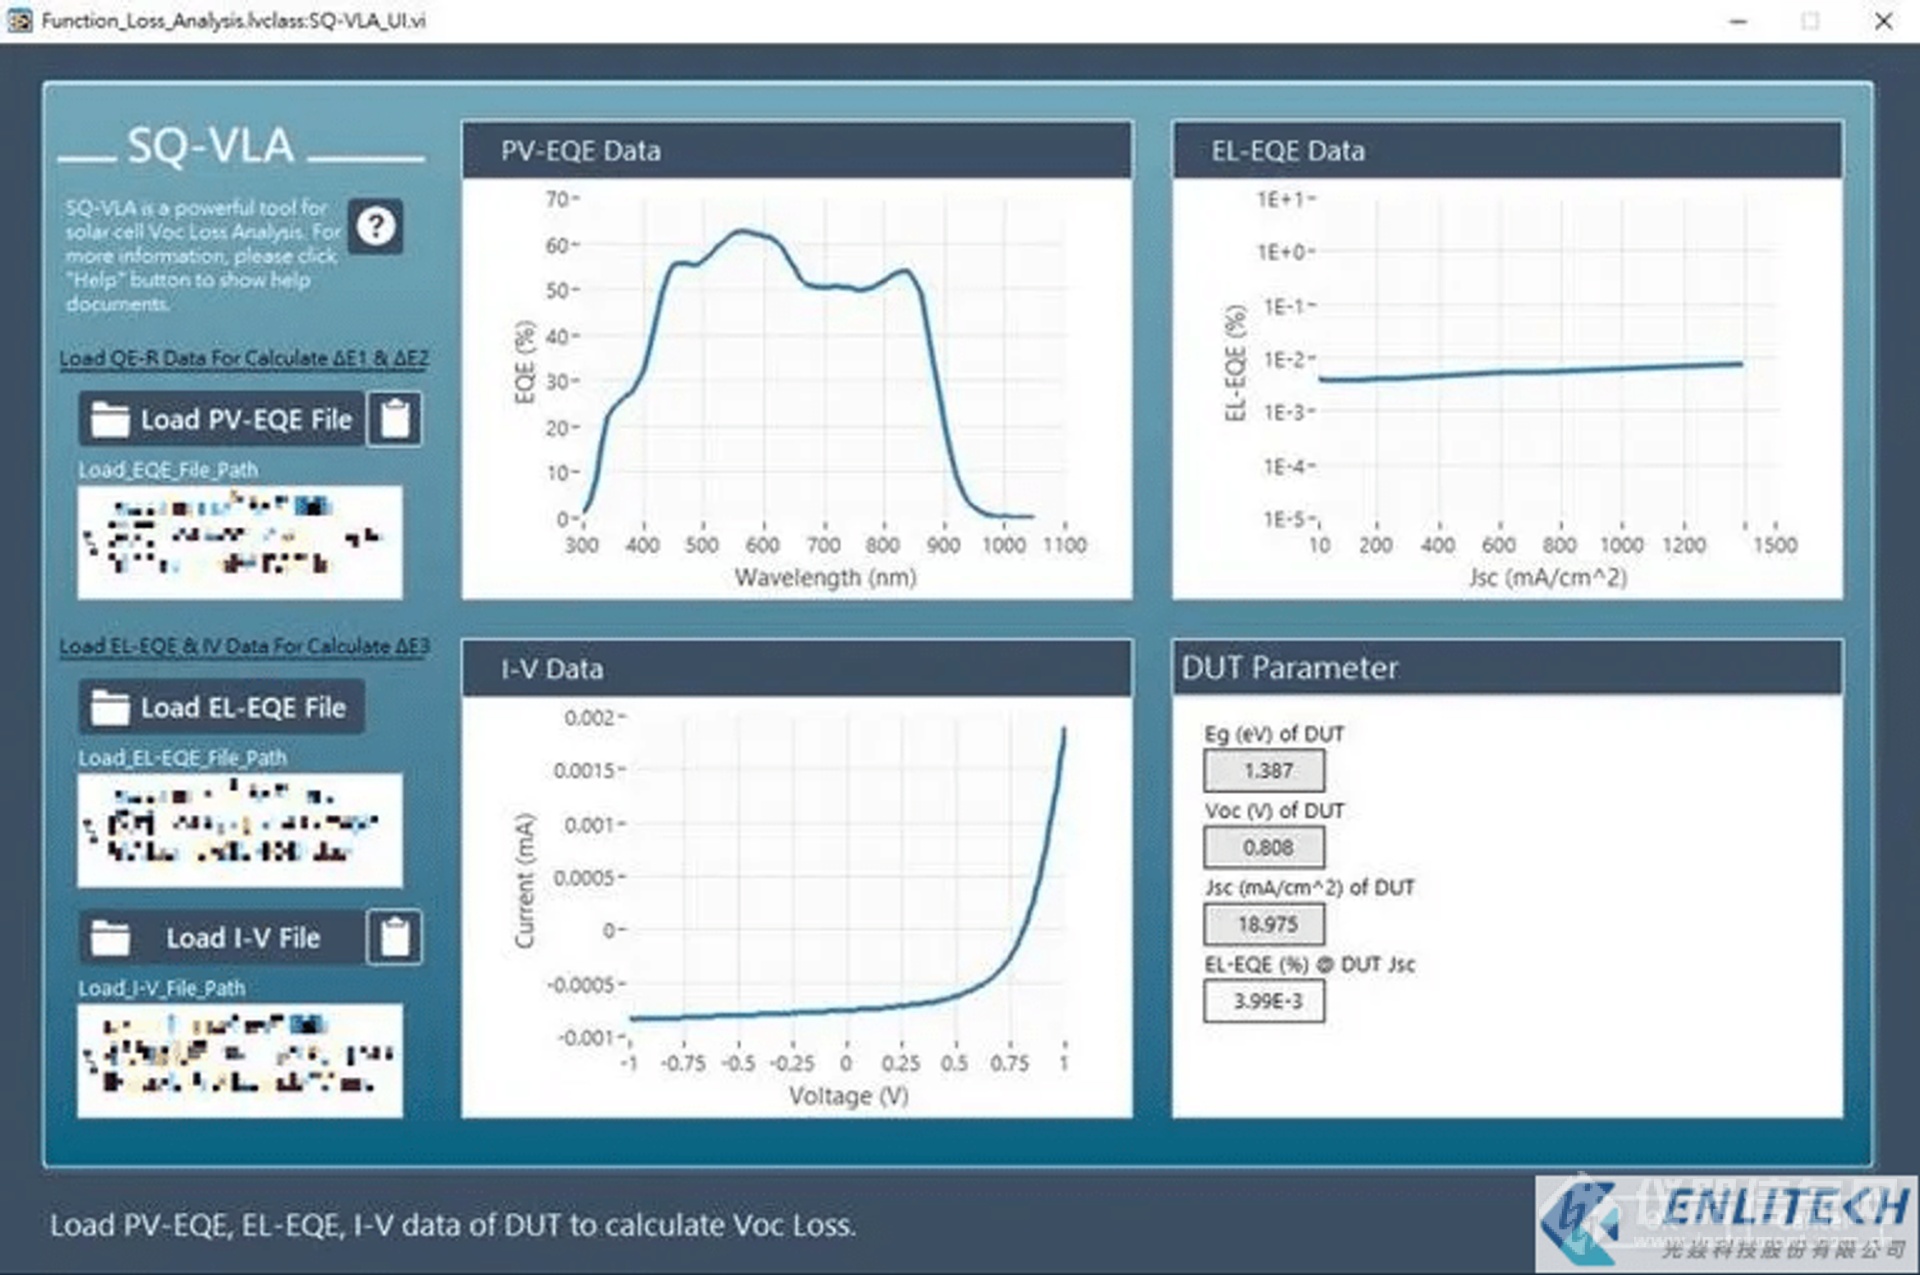
Task: Click the status message about loading DUT data
Action: coord(453,1225)
